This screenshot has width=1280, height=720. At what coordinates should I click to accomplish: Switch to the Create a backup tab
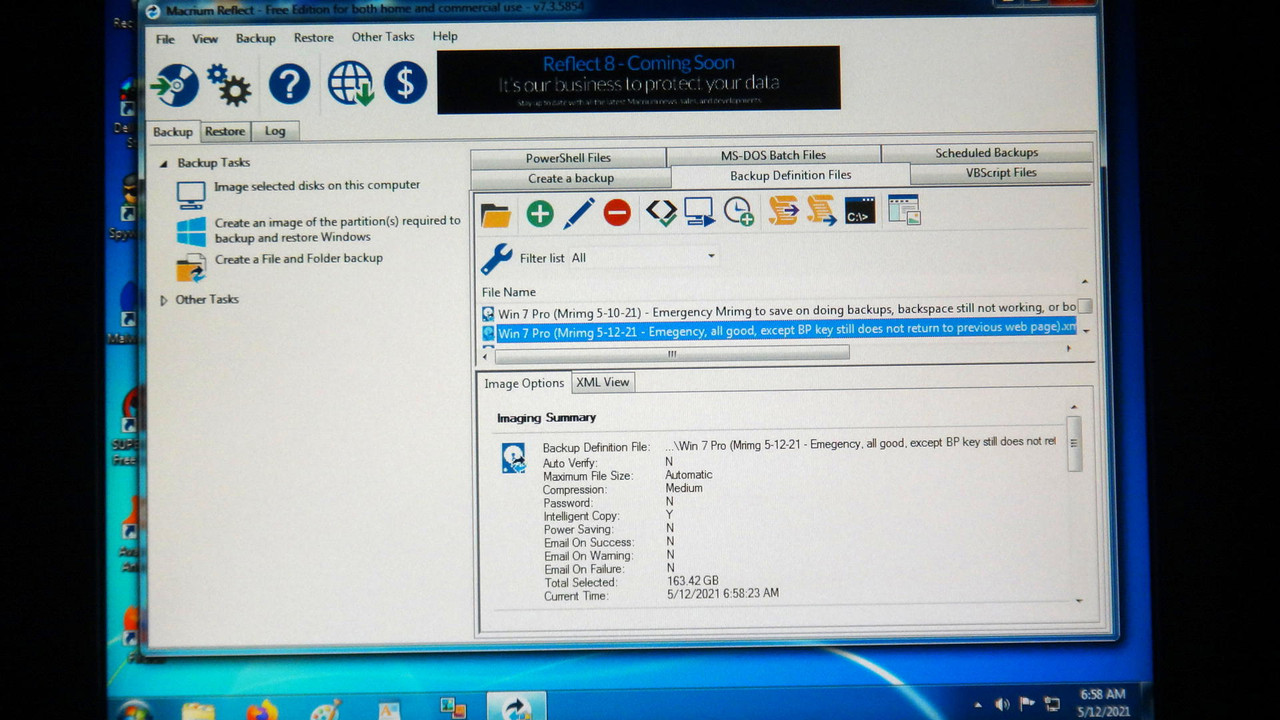(571, 178)
